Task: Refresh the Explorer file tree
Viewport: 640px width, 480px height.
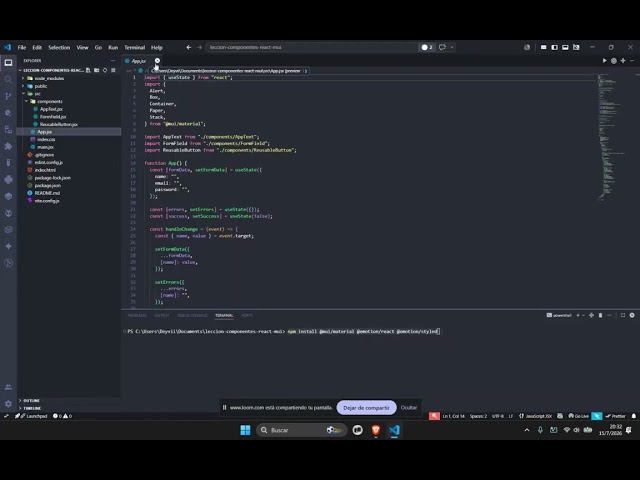Action: click(x=105, y=70)
